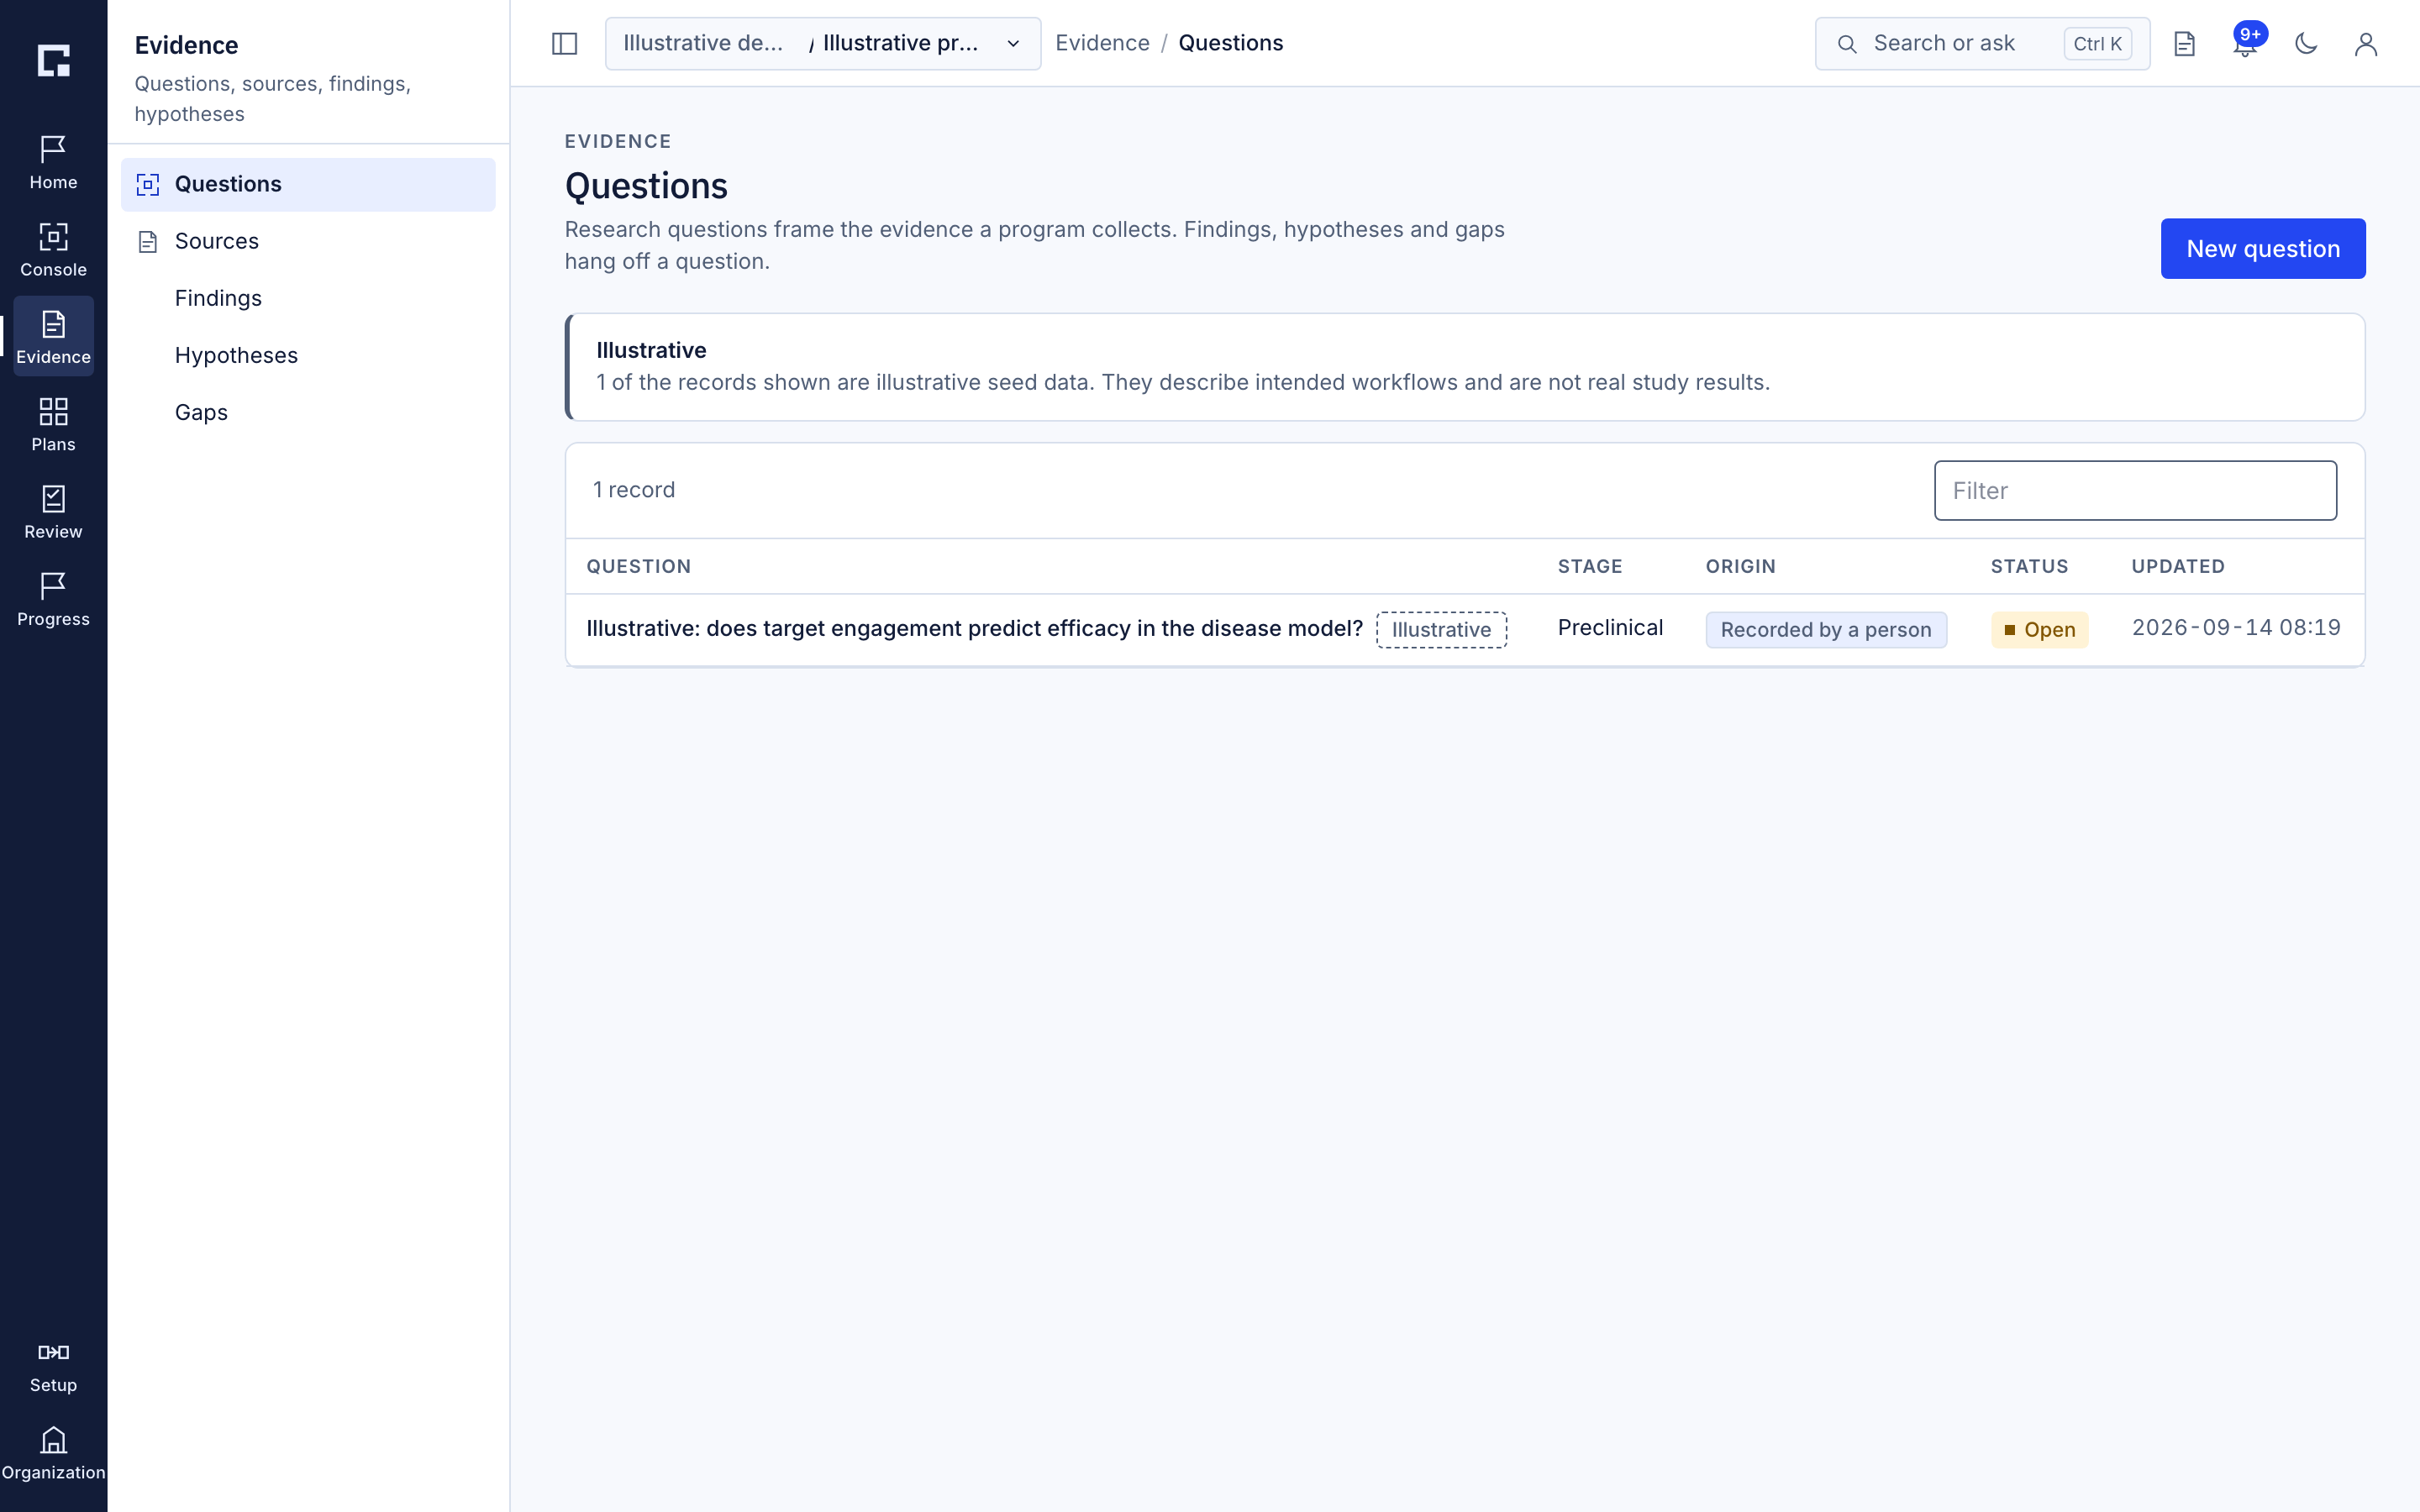This screenshot has width=2420, height=1512.
Task: Select Sources in the Evidence menu
Action: coord(308,241)
